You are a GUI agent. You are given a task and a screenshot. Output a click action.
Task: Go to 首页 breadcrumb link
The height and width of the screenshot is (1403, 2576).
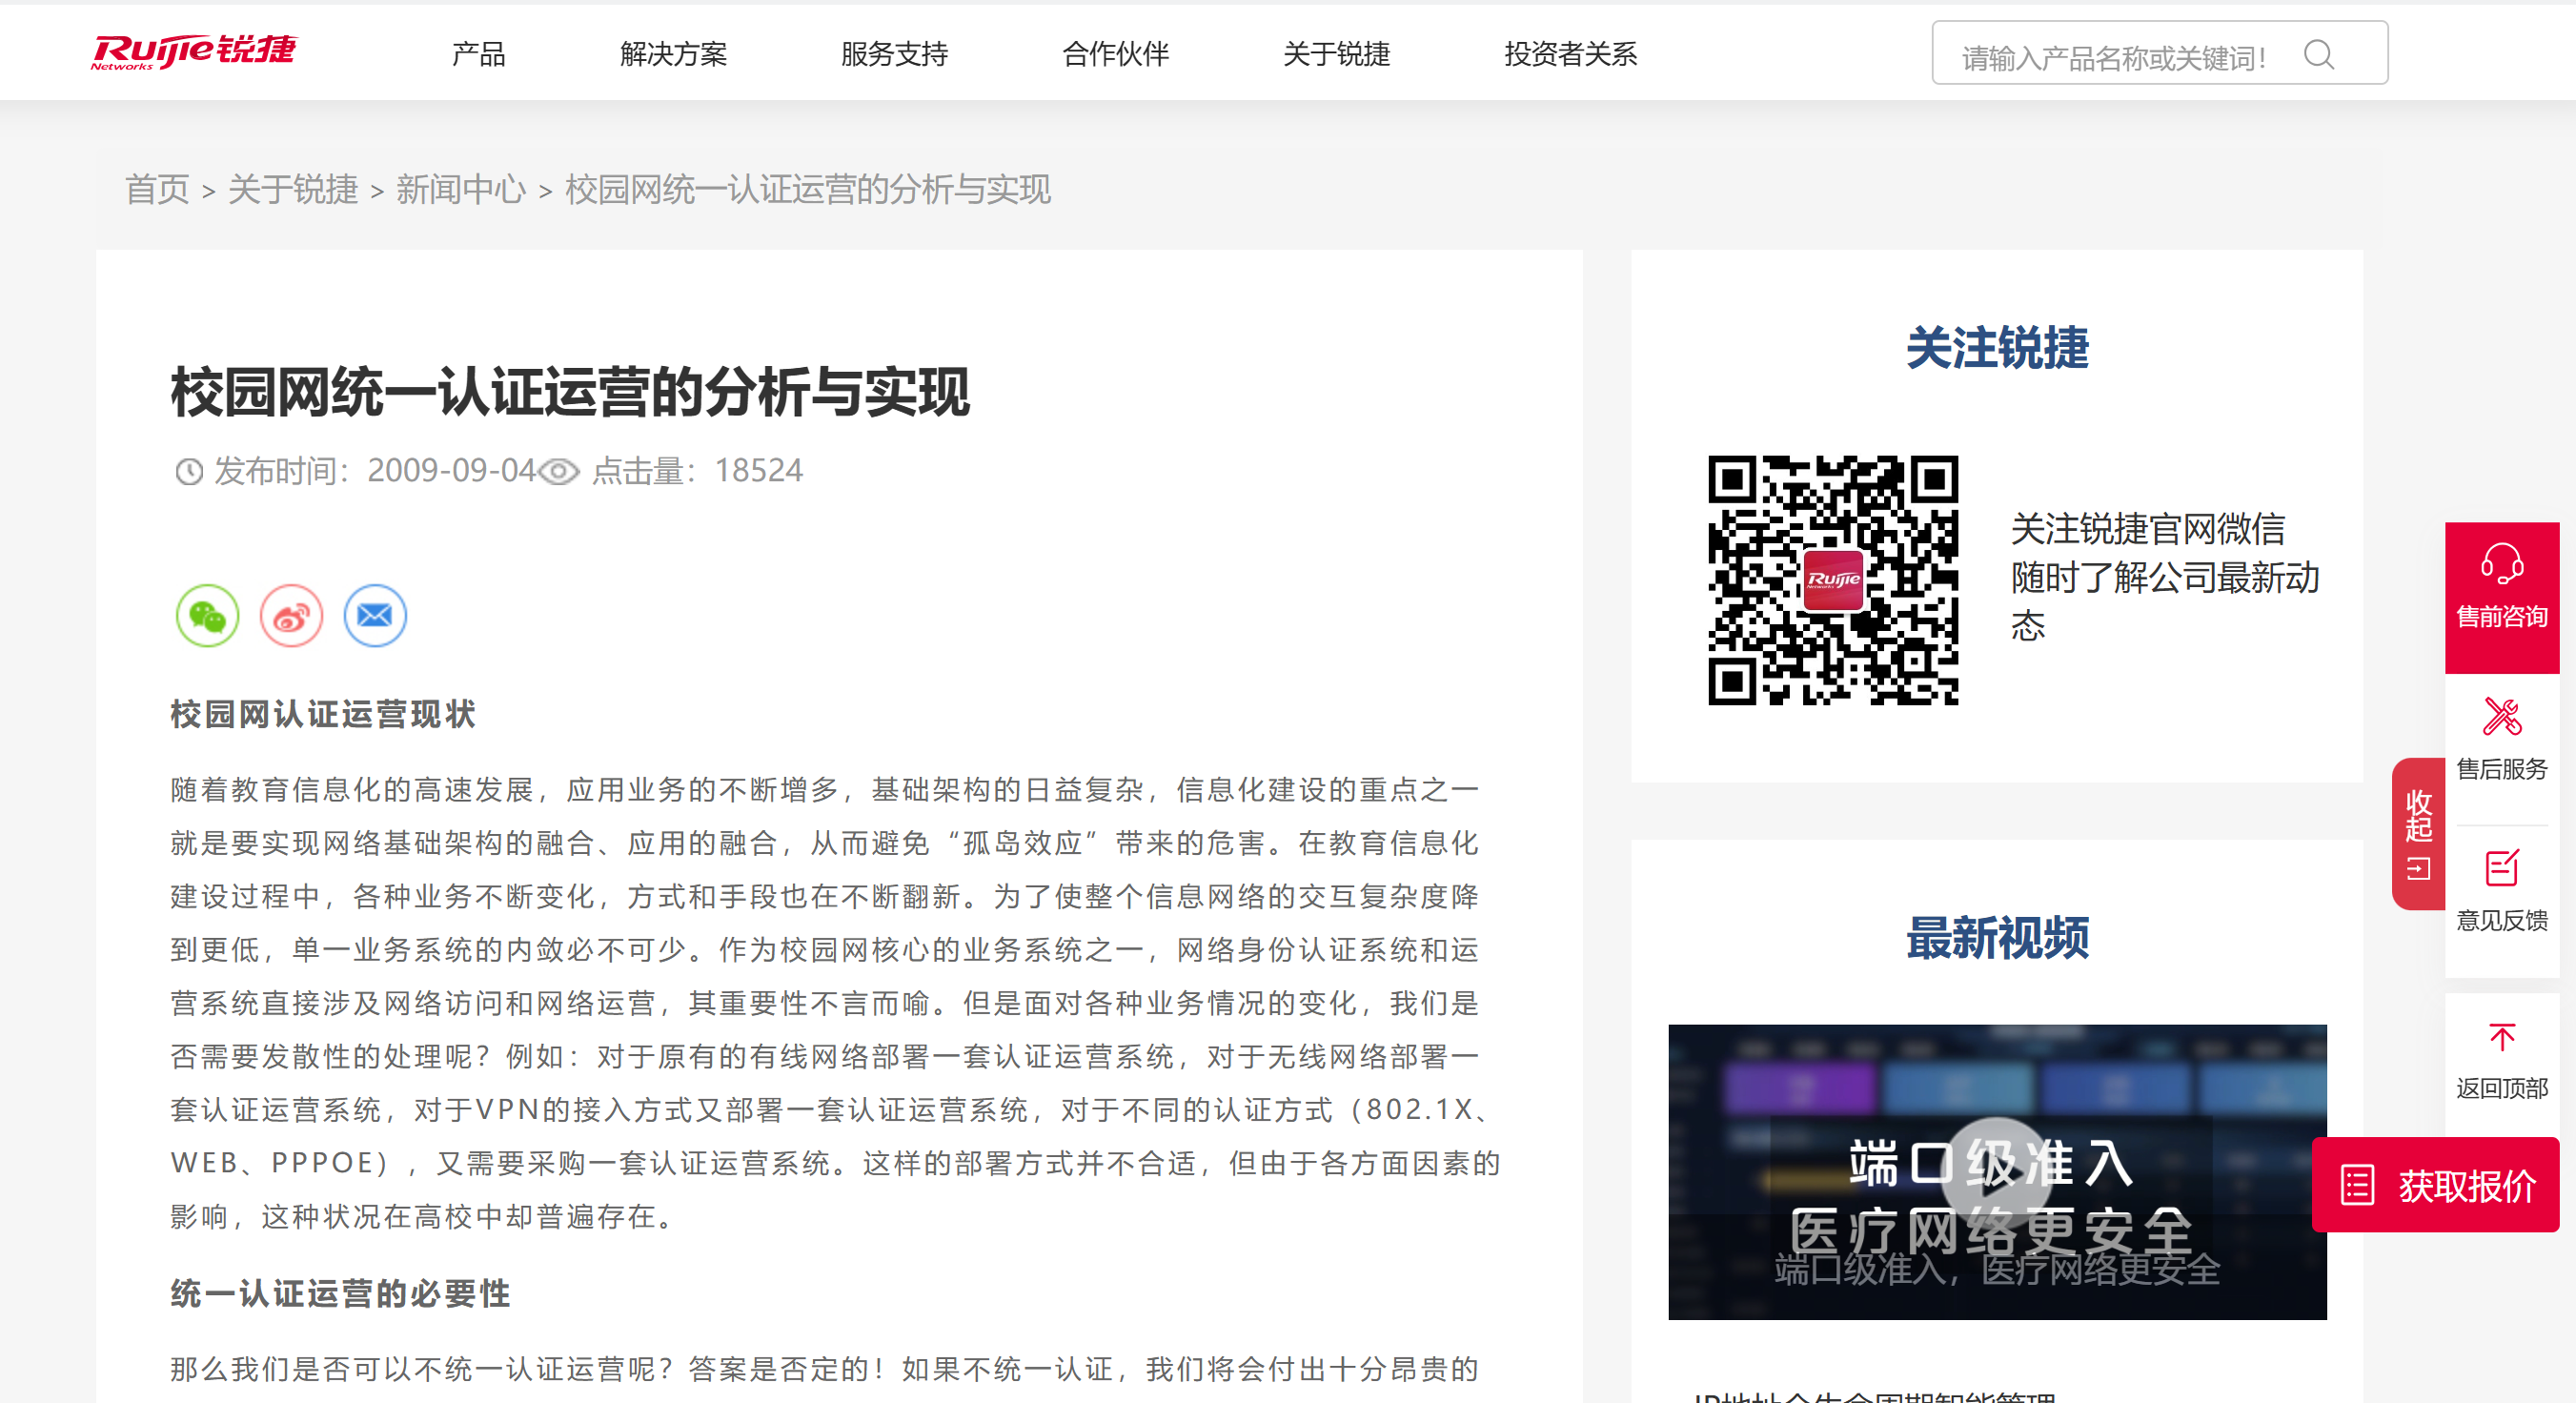click(157, 189)
